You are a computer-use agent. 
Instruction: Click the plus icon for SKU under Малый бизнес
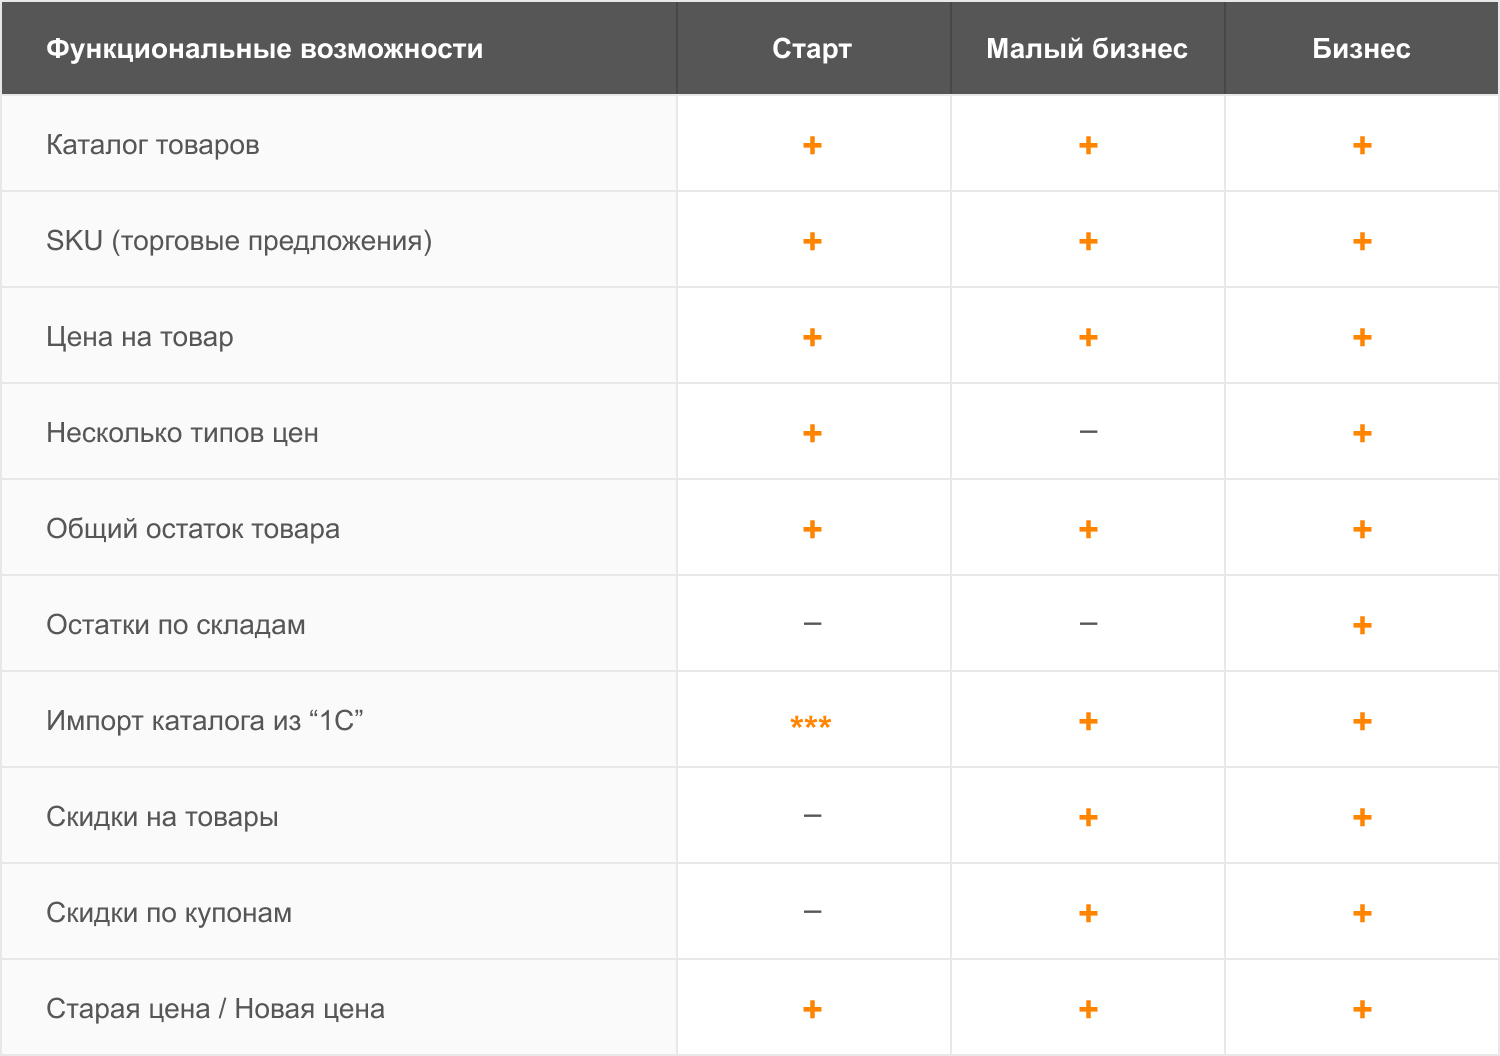tap(1088, 241)
